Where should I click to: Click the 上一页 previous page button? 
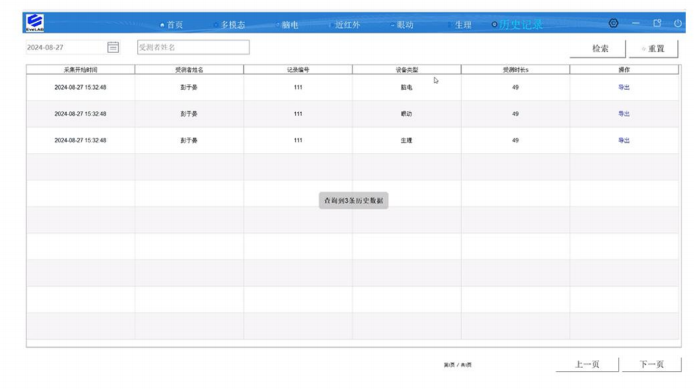(587, 364)
